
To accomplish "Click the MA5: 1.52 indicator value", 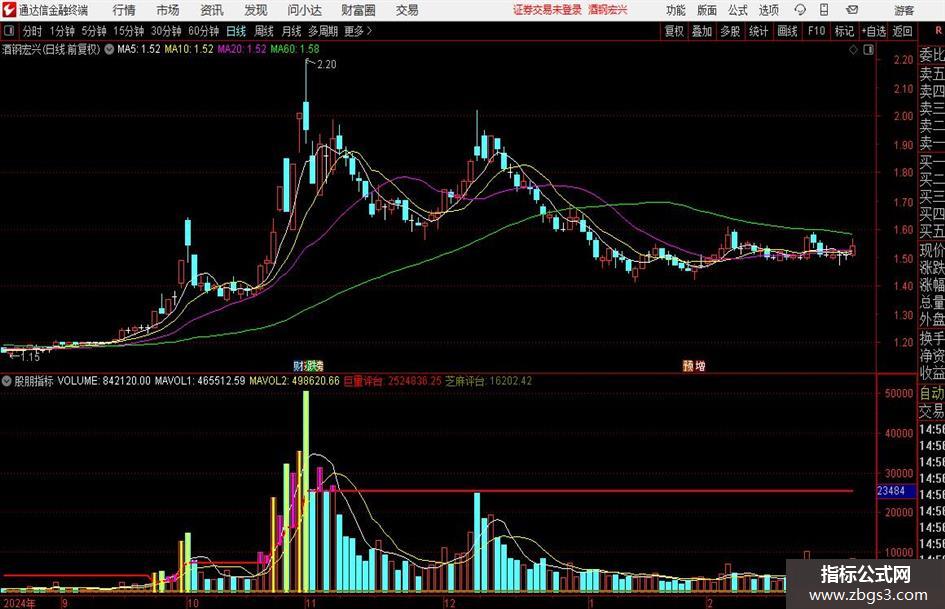I will pos(139,49).
